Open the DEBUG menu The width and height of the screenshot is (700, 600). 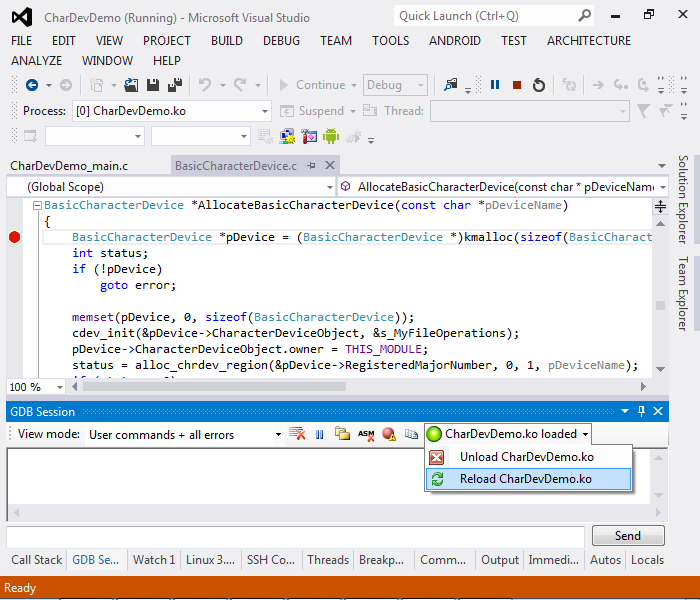tap(281, 41)
